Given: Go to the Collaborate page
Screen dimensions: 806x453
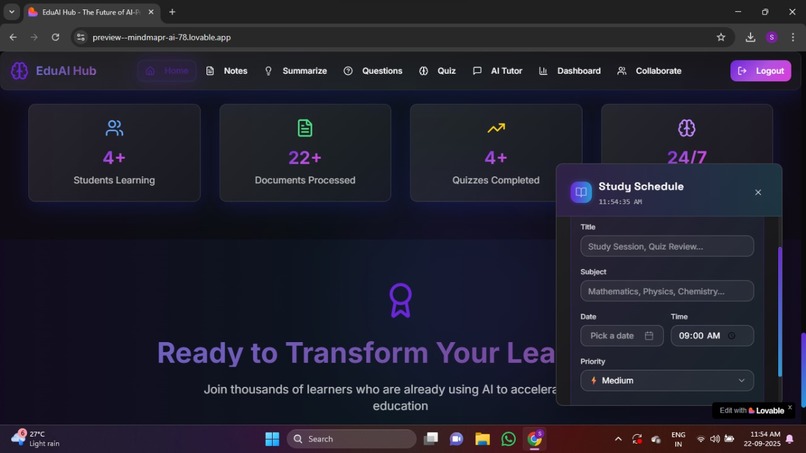Looking at the screenshot, I should click(649, 71).
